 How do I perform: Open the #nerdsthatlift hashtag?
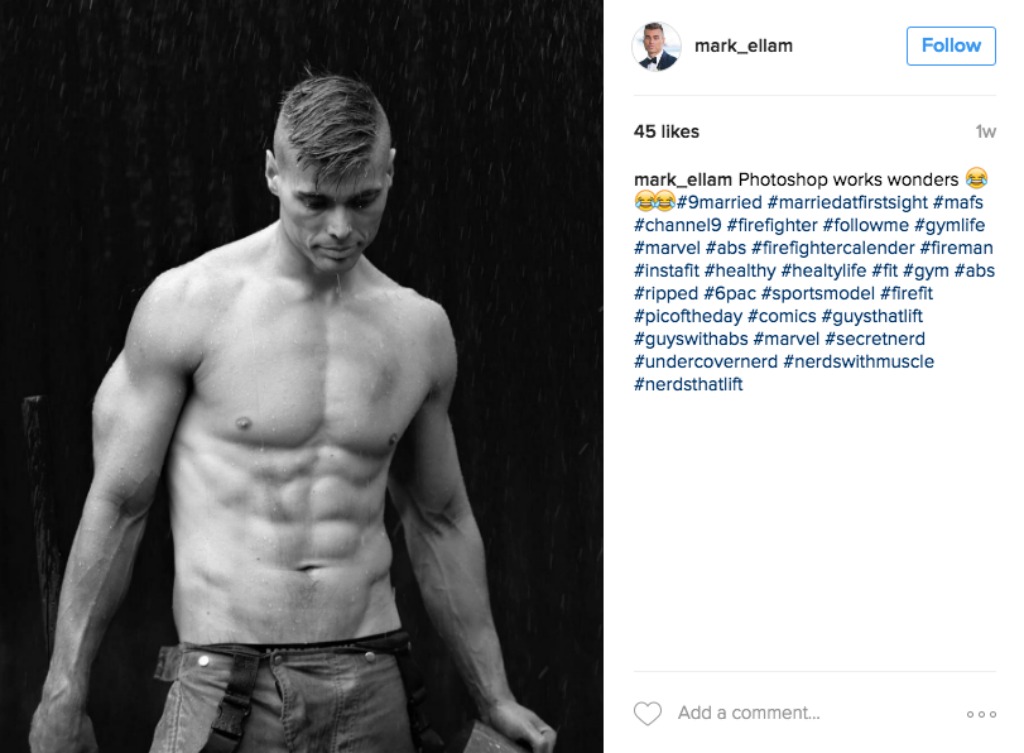(x=688, y=384)
